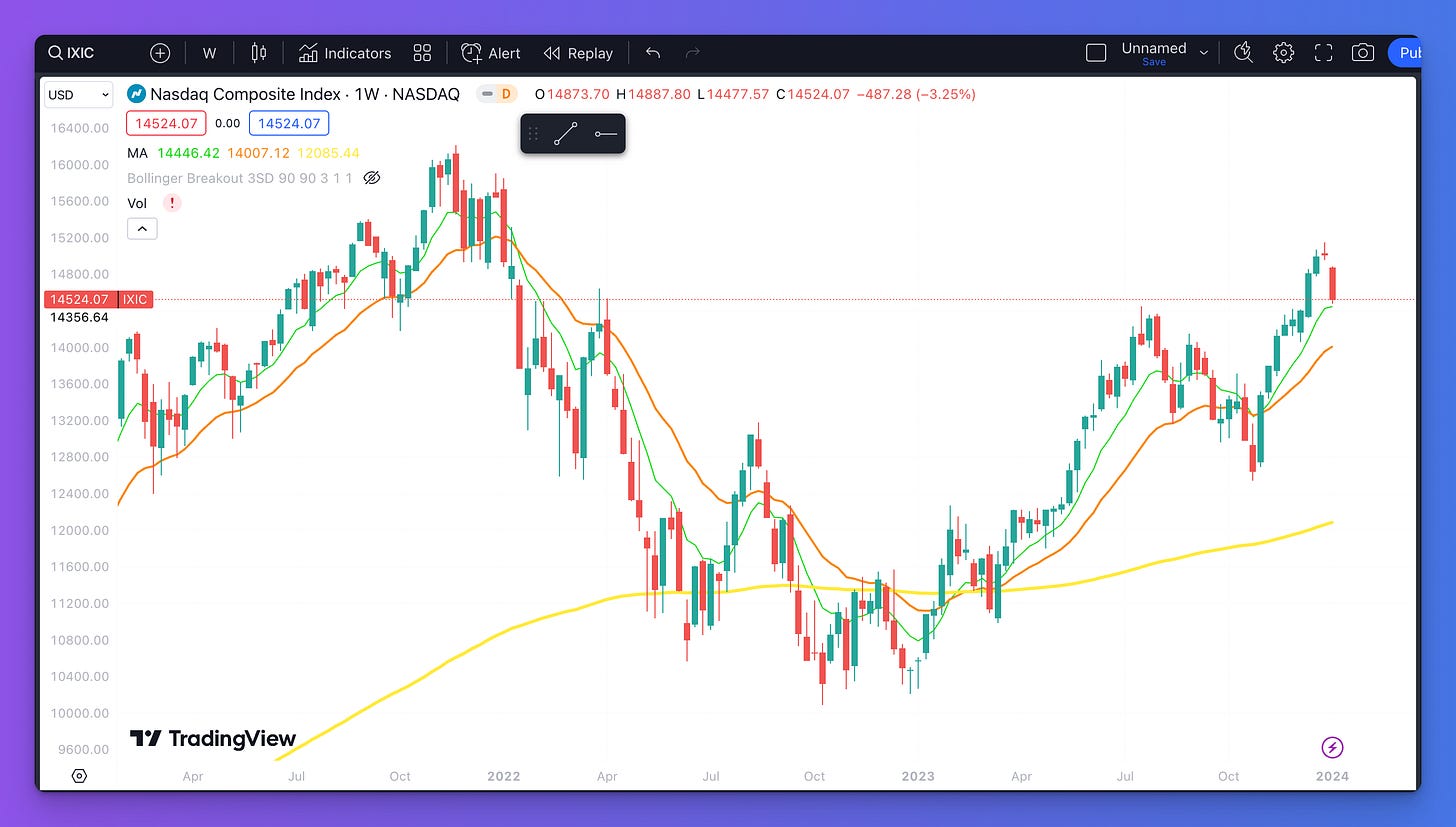The width and height of the screenshot is (1456, 827).
Task: Click the −487.28 (−3.25%) change value
Action: (915, 95)
